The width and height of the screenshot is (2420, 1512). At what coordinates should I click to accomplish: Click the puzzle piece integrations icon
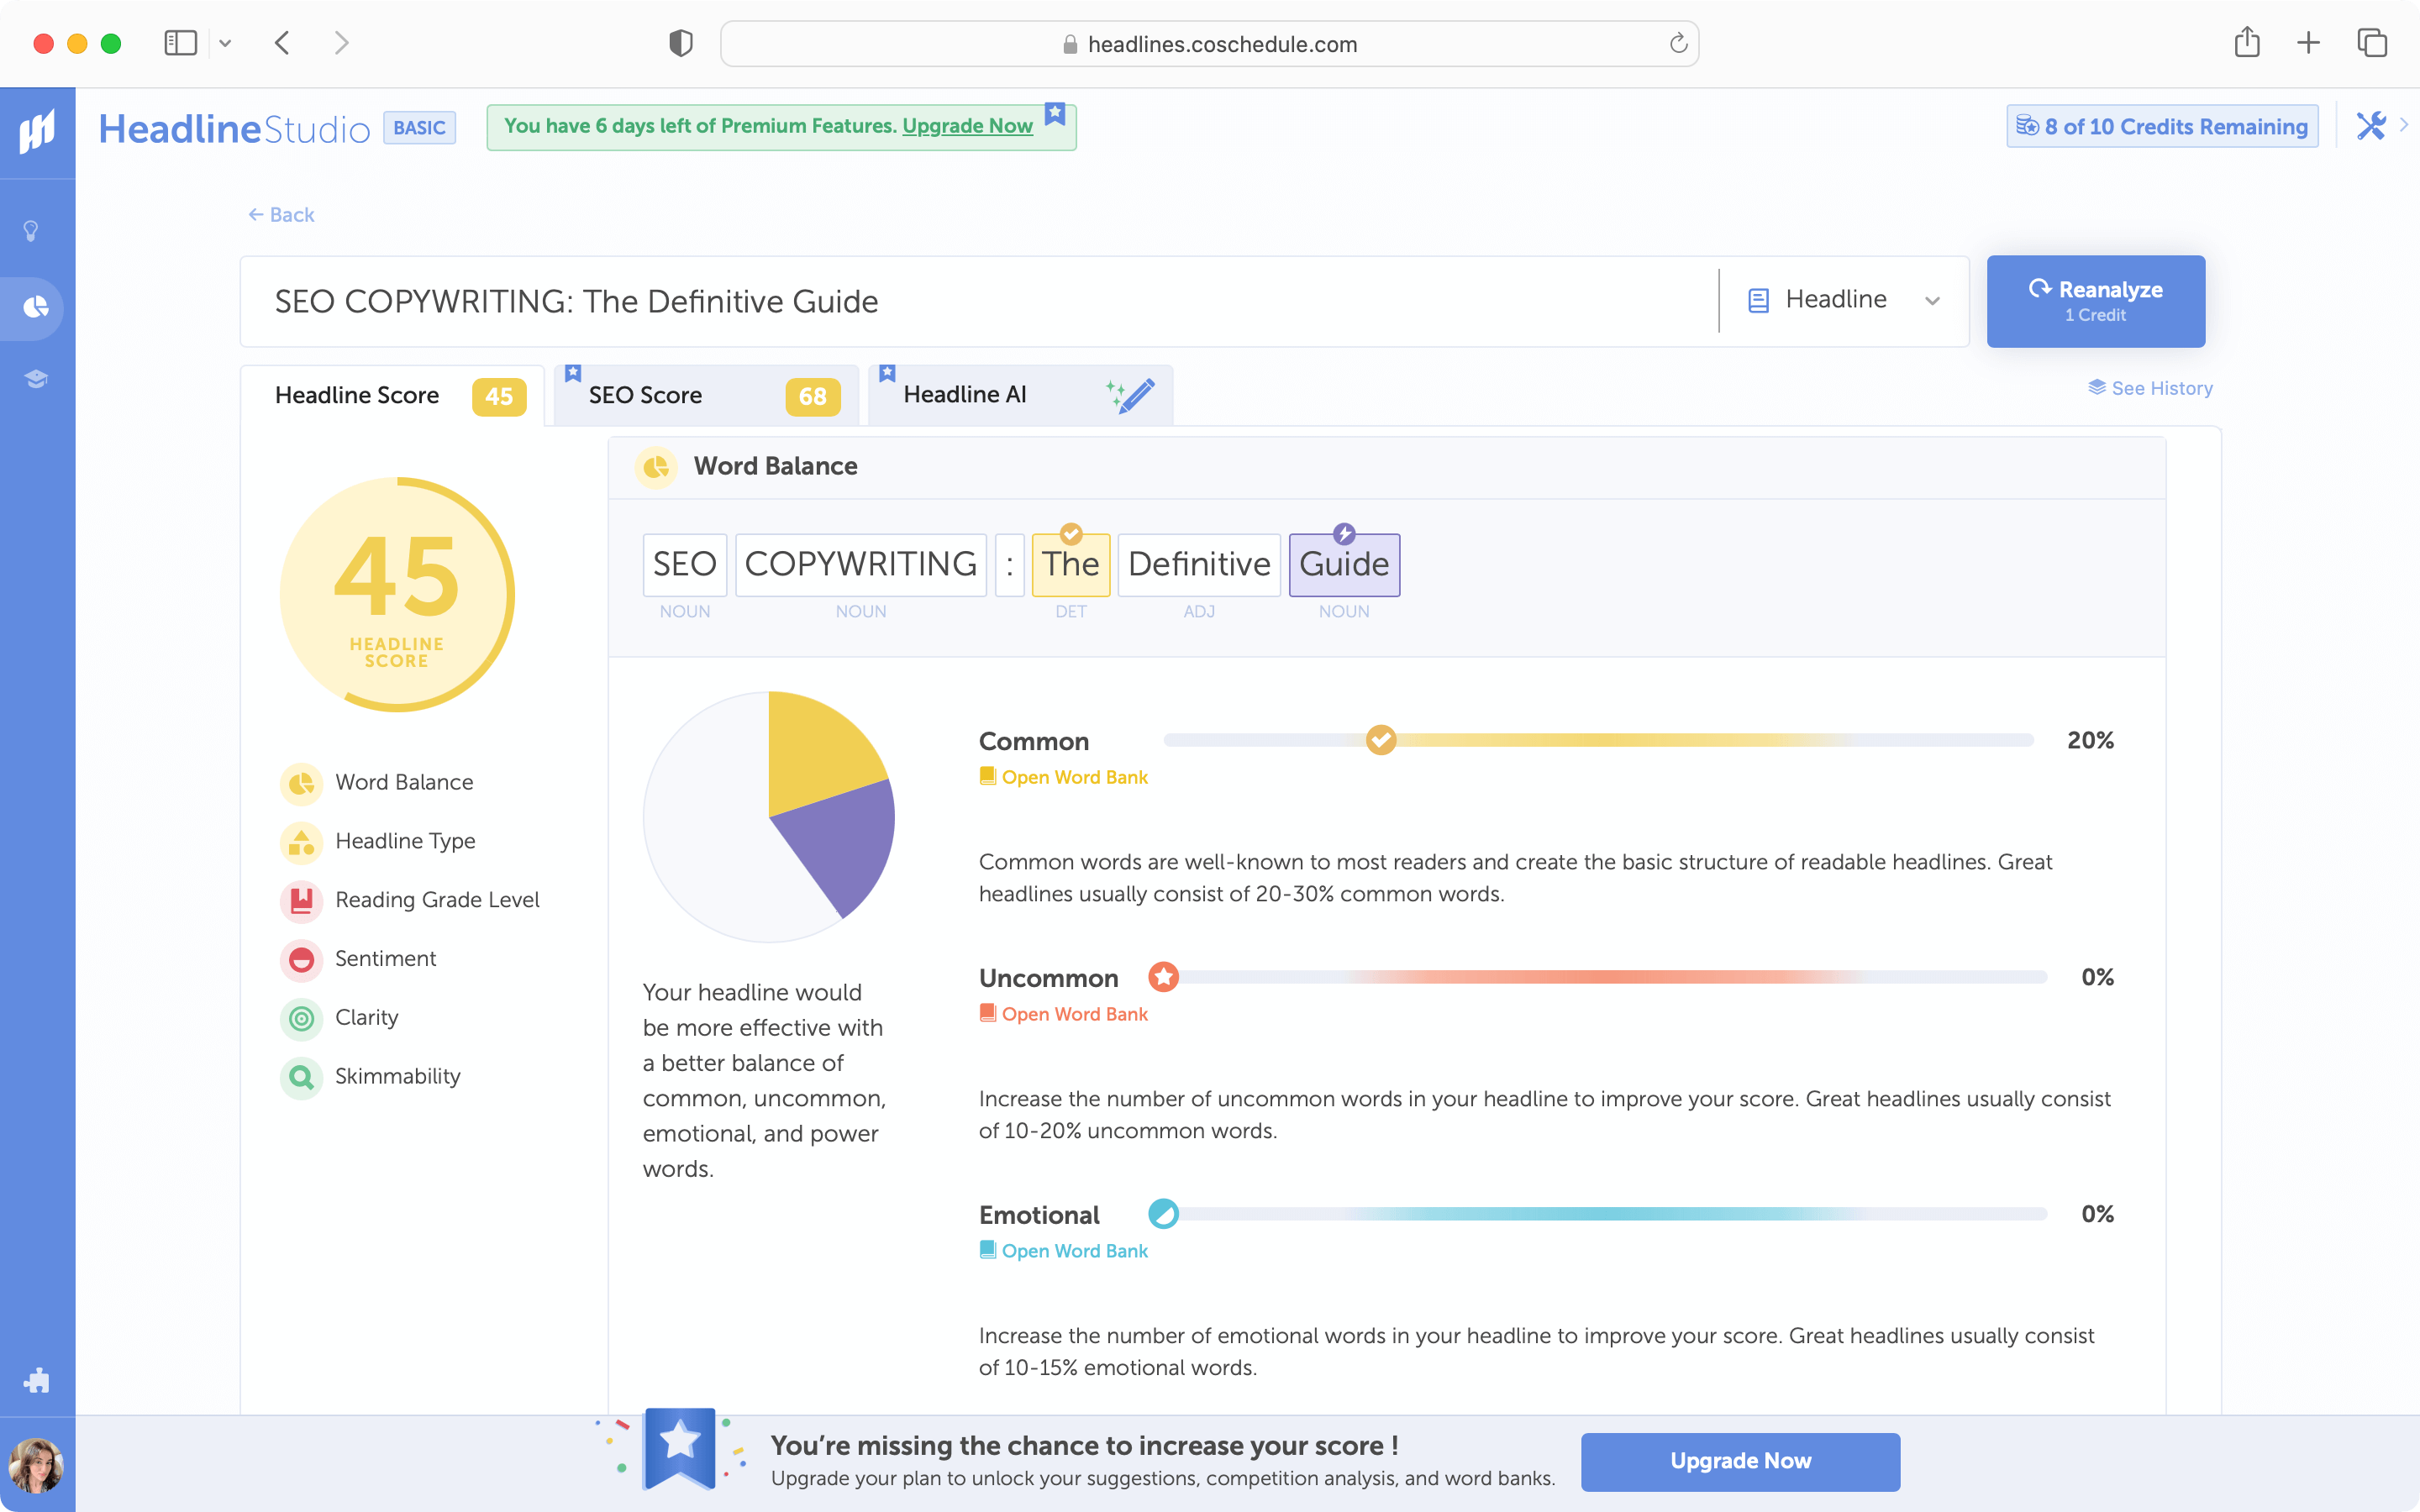(36, 1380)
